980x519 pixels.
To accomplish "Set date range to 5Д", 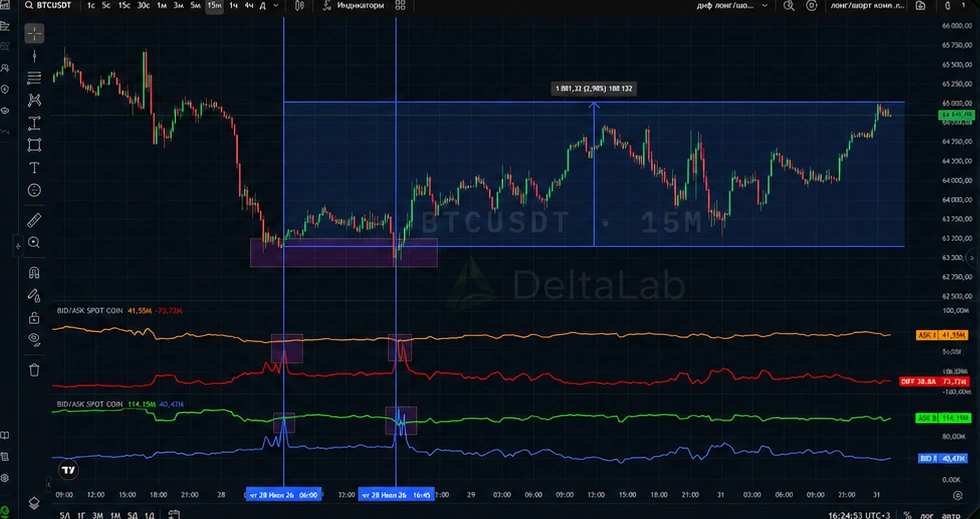I will pos(132,515).
